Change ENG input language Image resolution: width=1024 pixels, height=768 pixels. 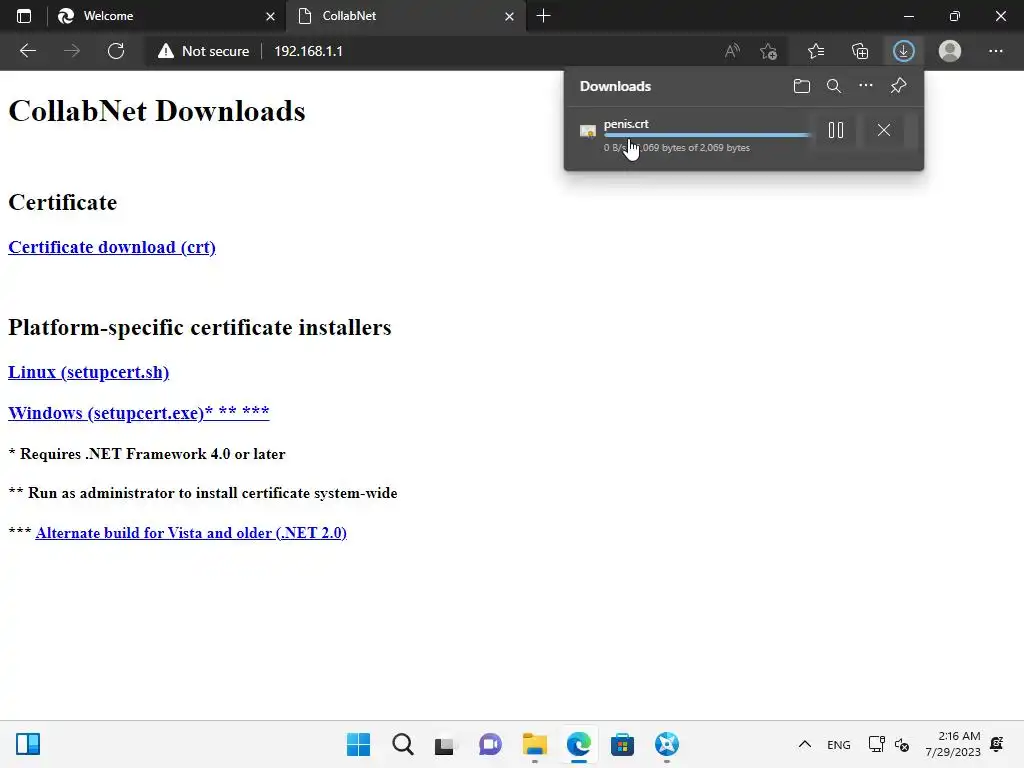click(x=839, y=744)
